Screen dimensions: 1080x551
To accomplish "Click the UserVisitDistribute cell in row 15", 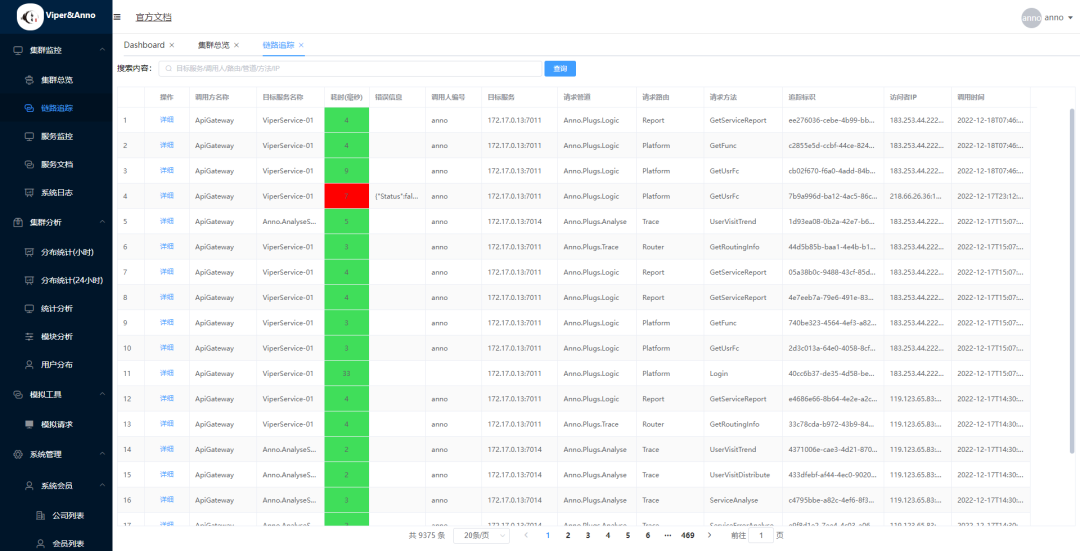I will [x=742, y=475].
